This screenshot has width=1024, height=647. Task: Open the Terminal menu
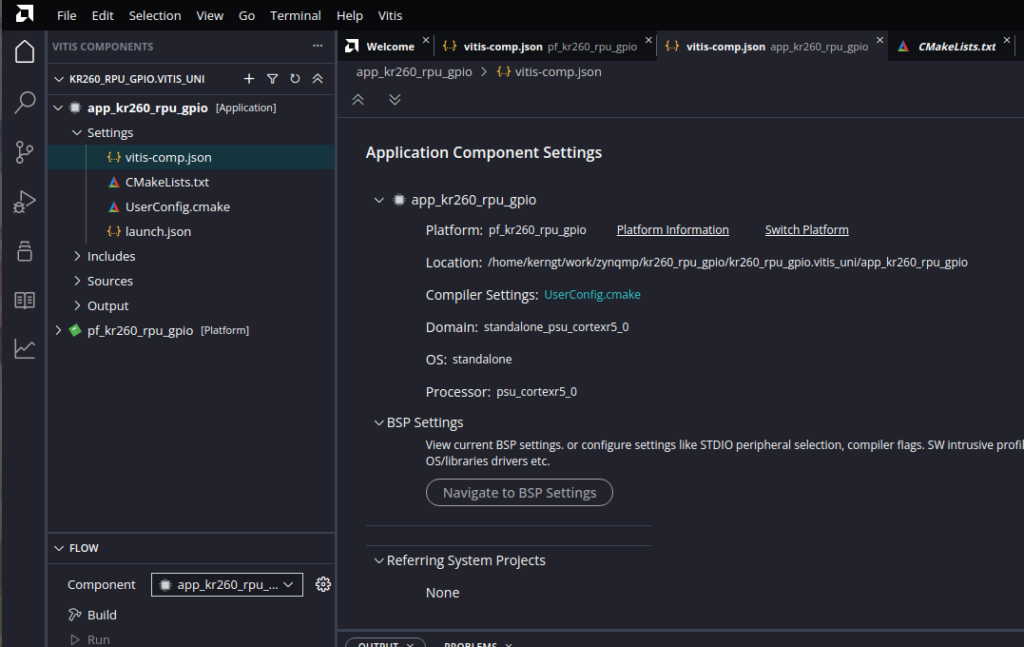296,15
